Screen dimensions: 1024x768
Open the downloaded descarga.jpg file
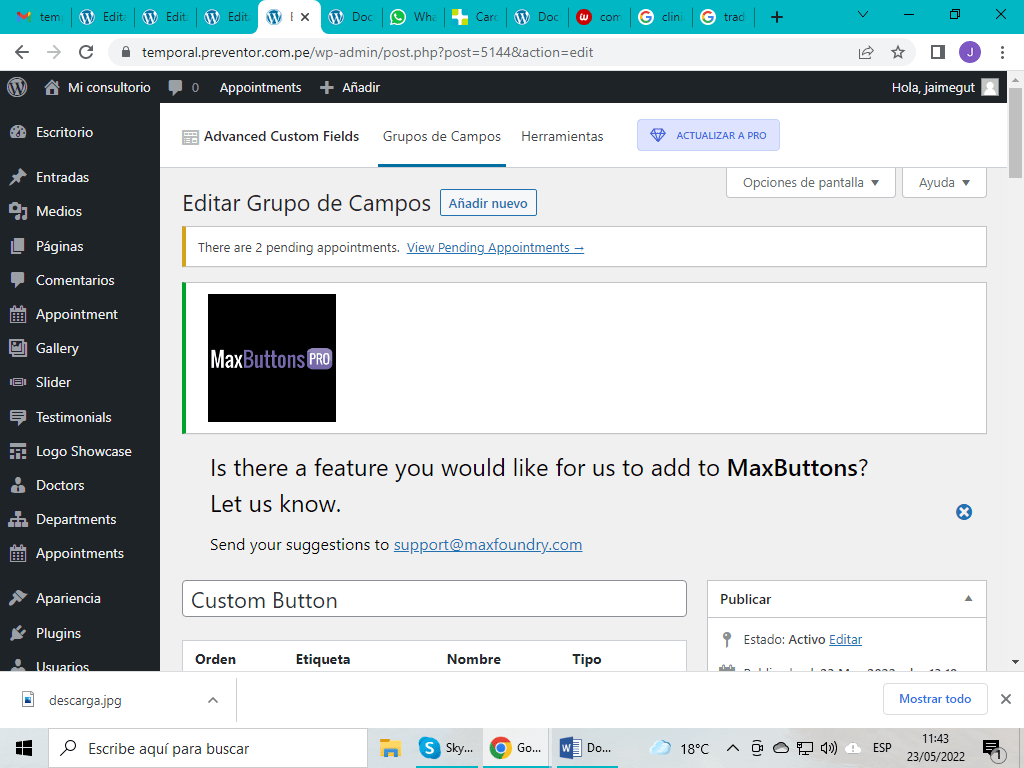(x=85, y=700)
